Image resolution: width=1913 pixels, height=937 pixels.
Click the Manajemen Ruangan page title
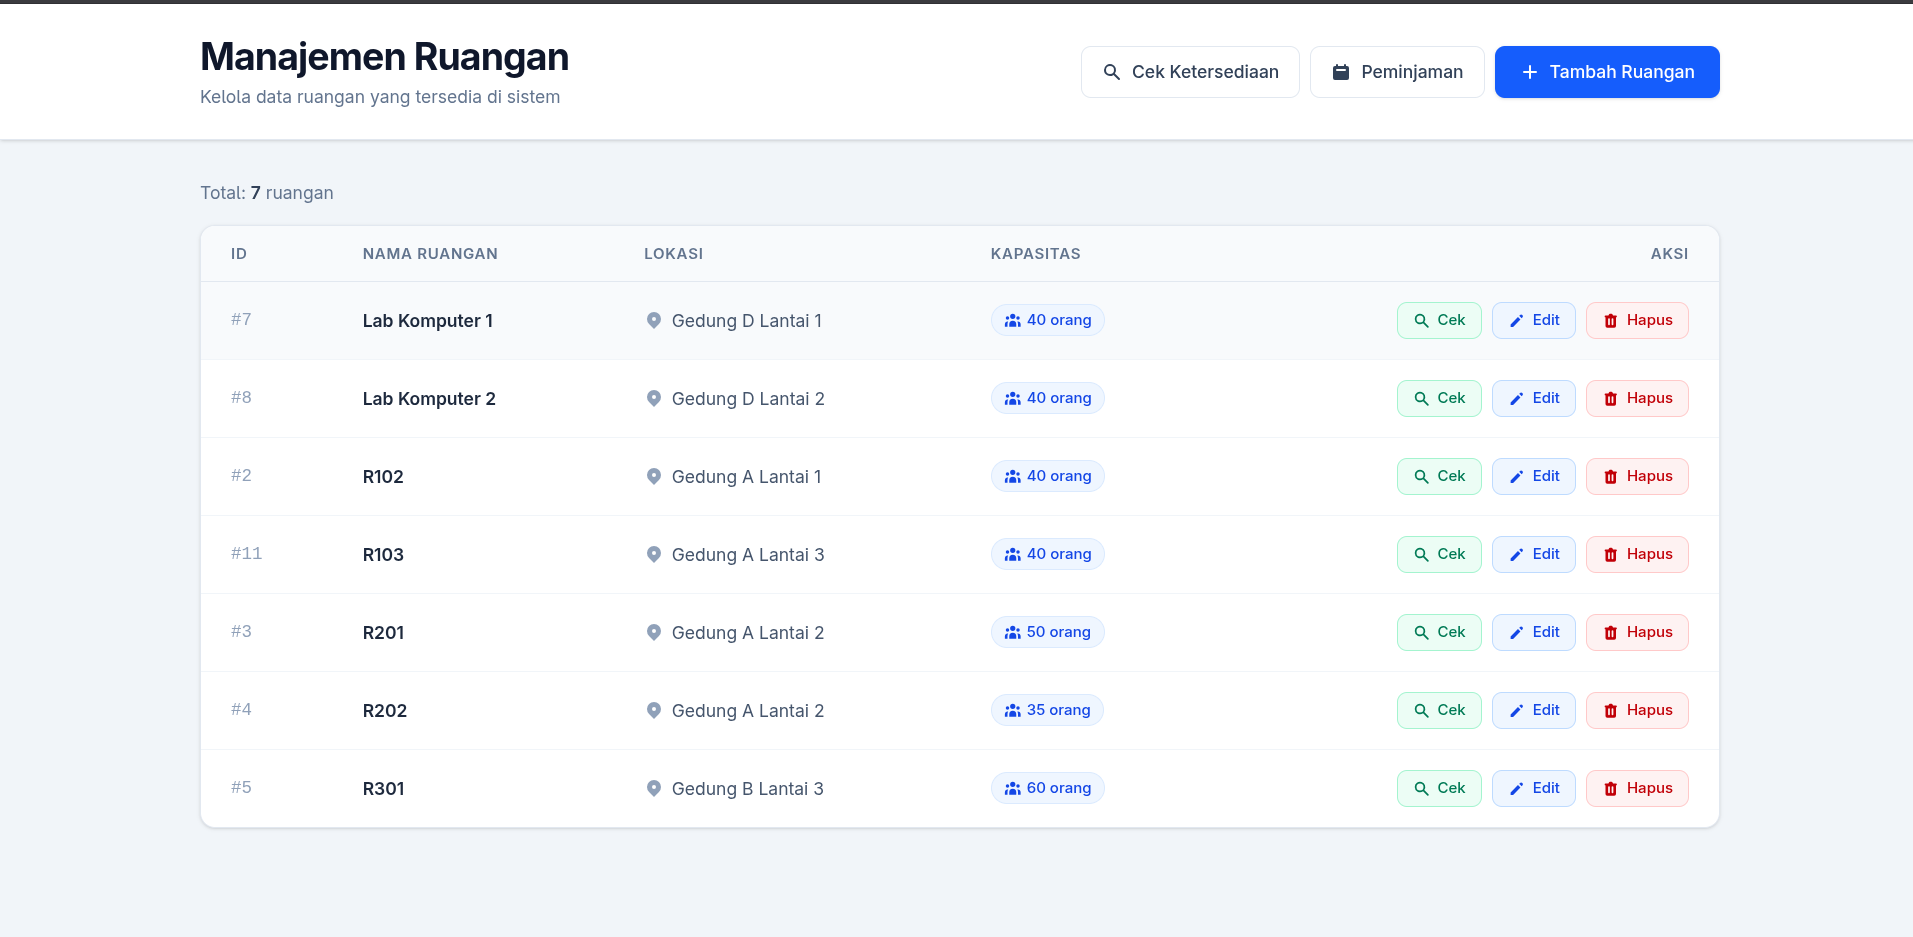point(384,56)
